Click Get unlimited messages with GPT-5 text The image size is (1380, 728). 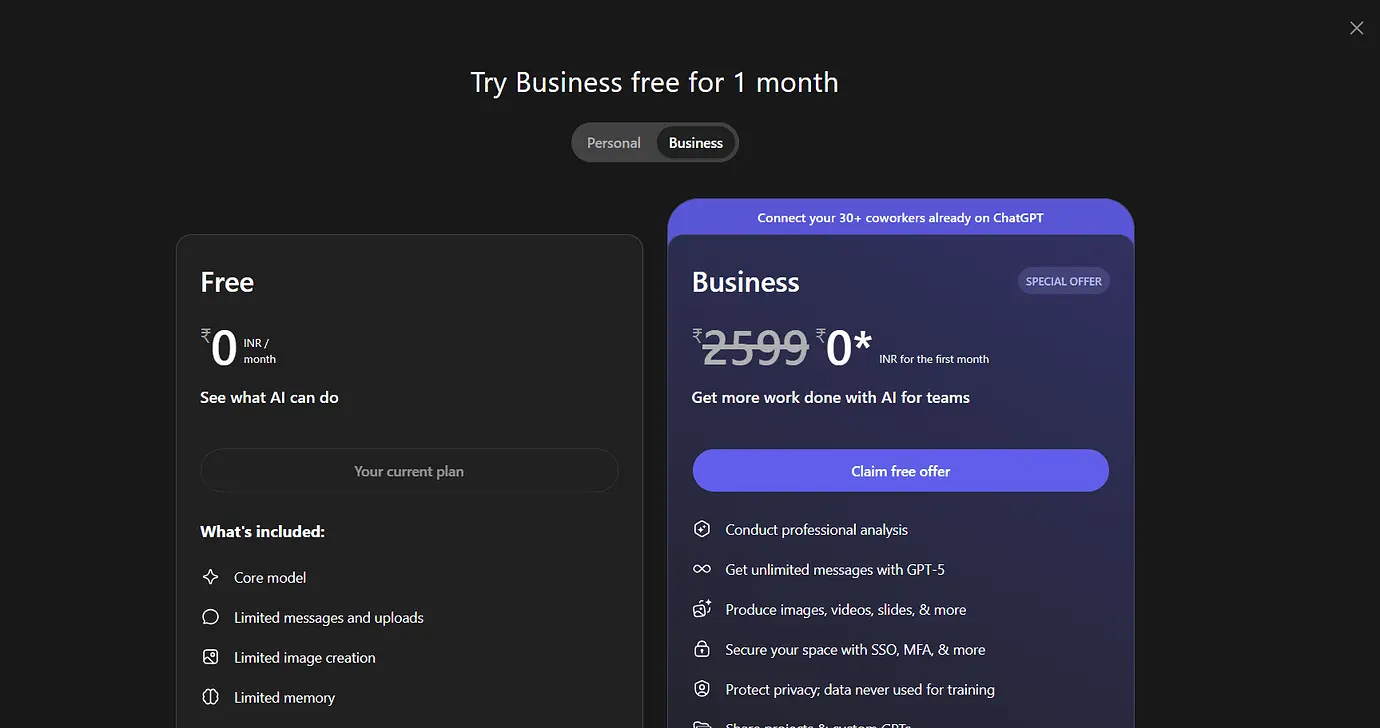pyautogui.click(x=835, y=569)
